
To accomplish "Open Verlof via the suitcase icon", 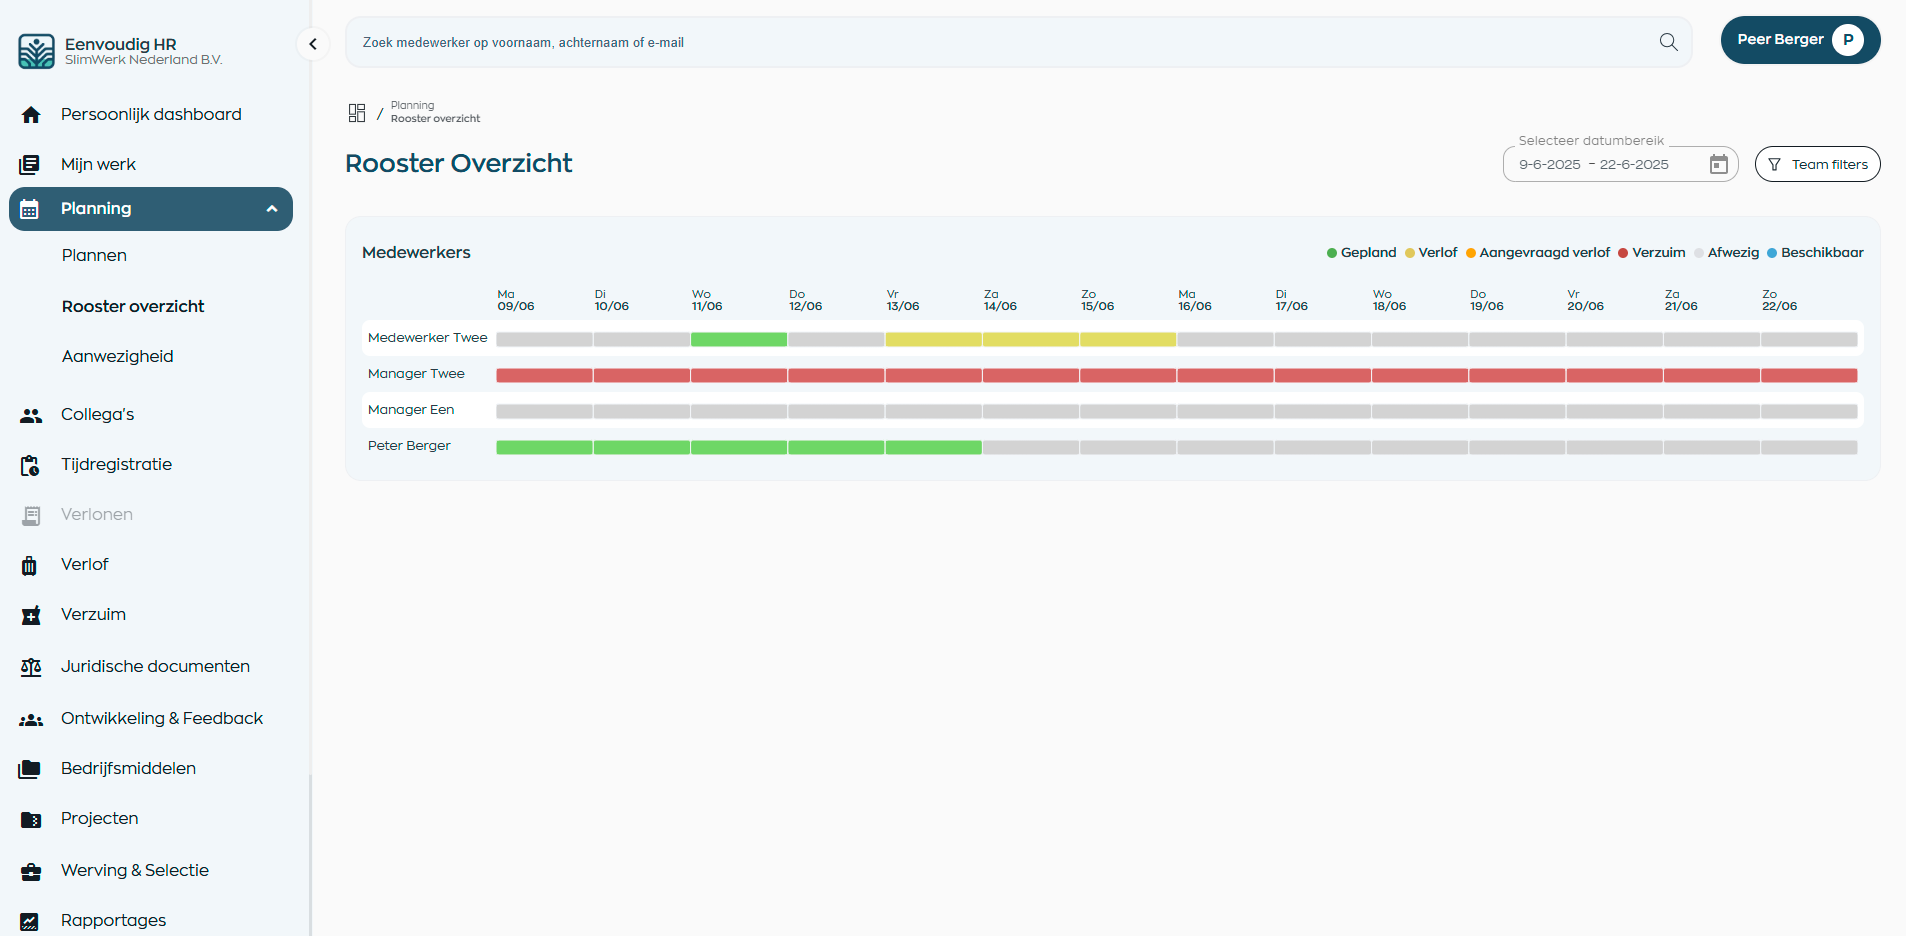I will [x=31, y=564].
